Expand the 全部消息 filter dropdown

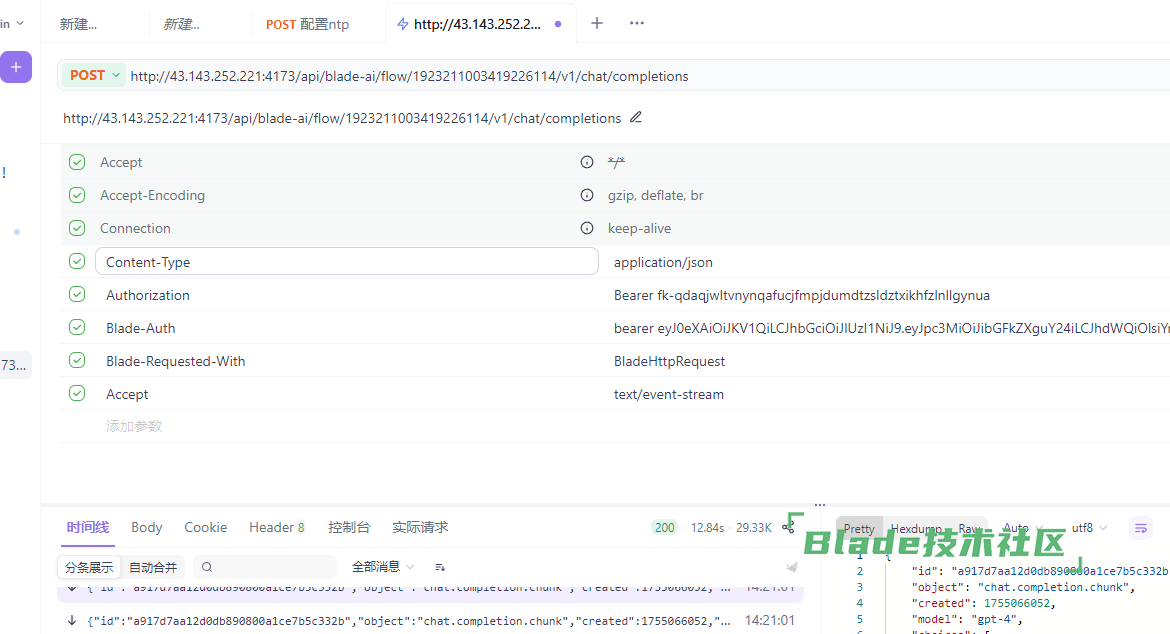pos(383,567)
